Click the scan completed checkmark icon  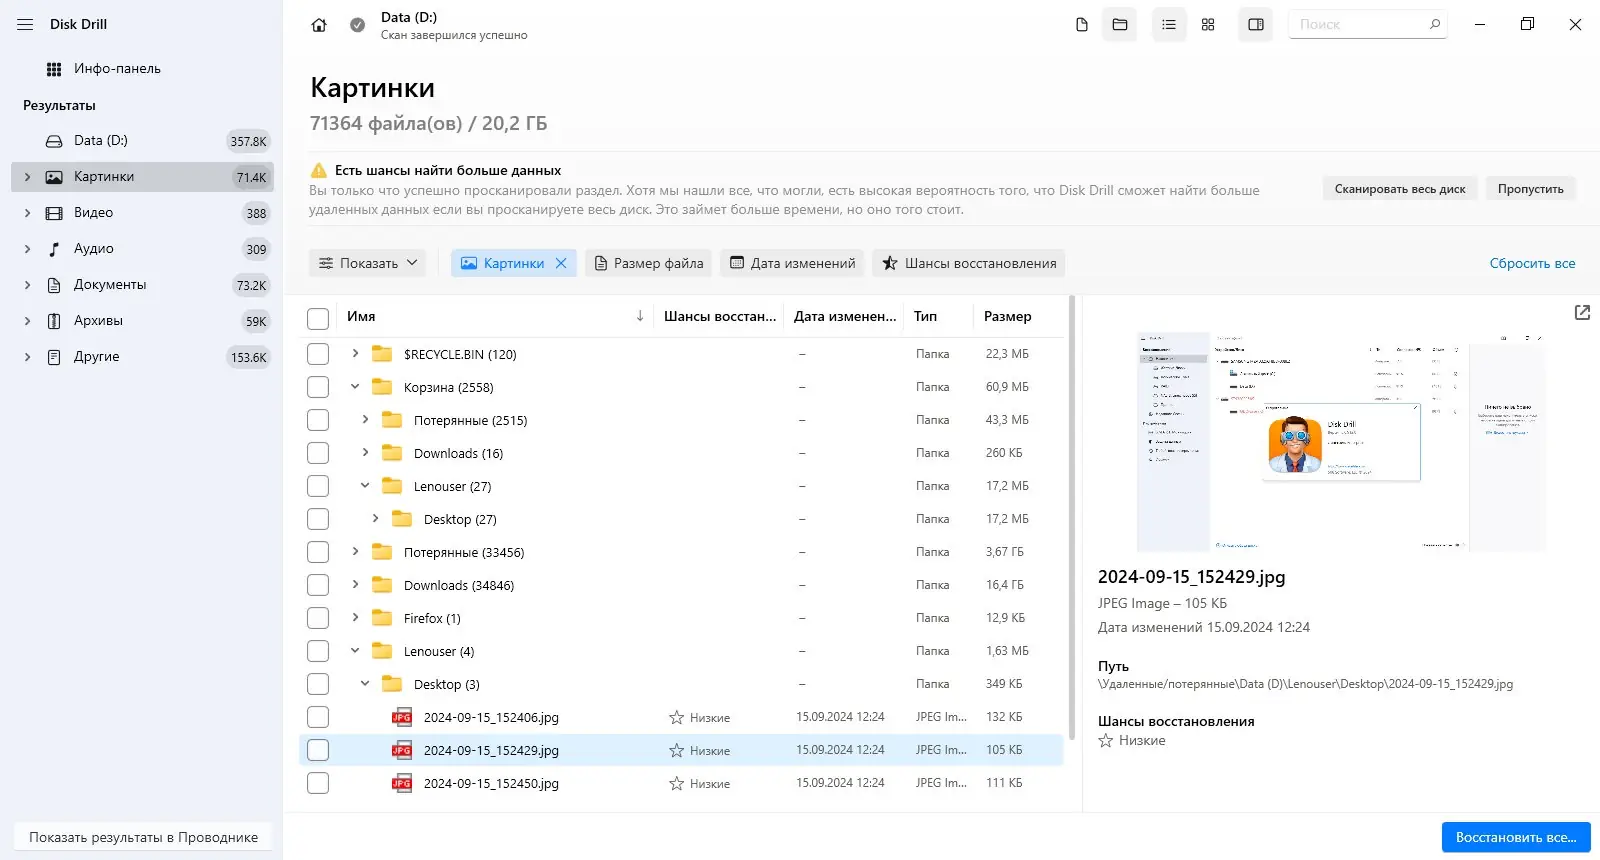(x=357, y=25)
